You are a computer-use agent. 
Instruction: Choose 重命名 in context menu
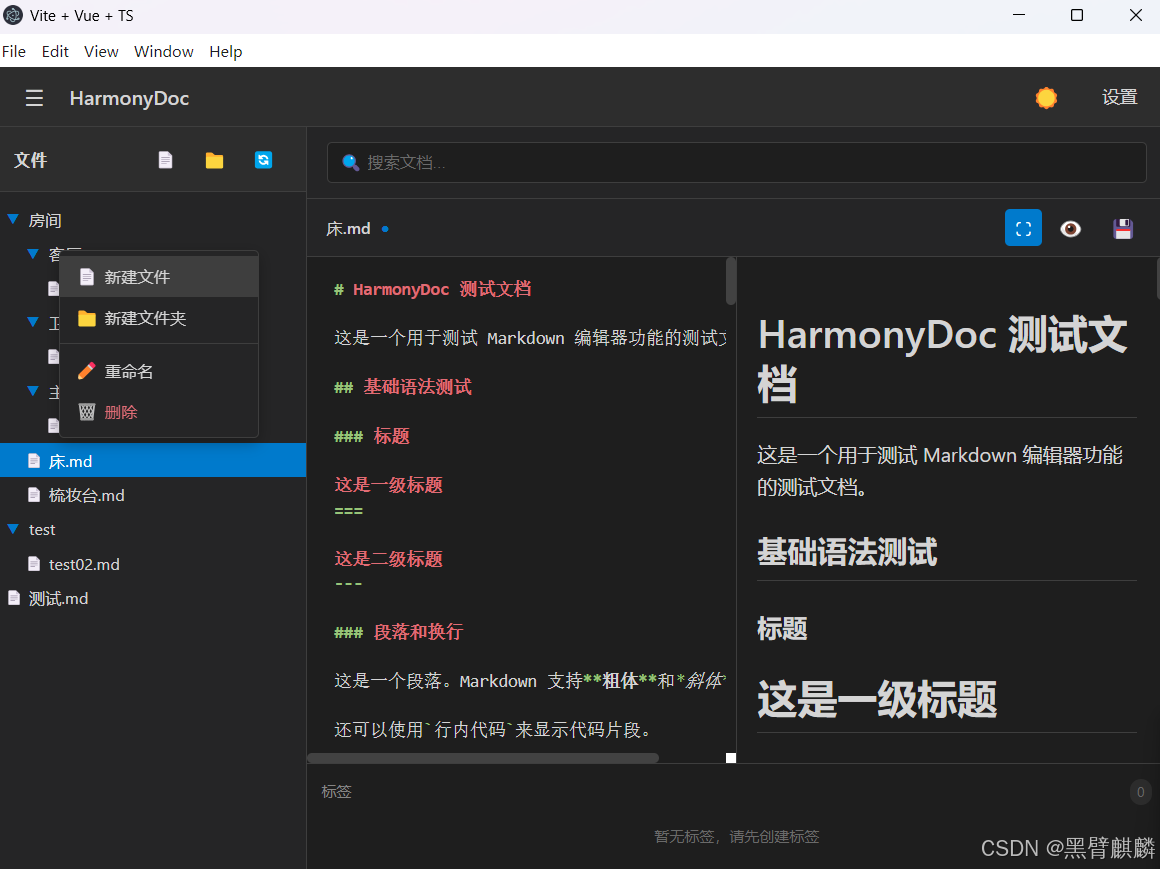(159, 371)
